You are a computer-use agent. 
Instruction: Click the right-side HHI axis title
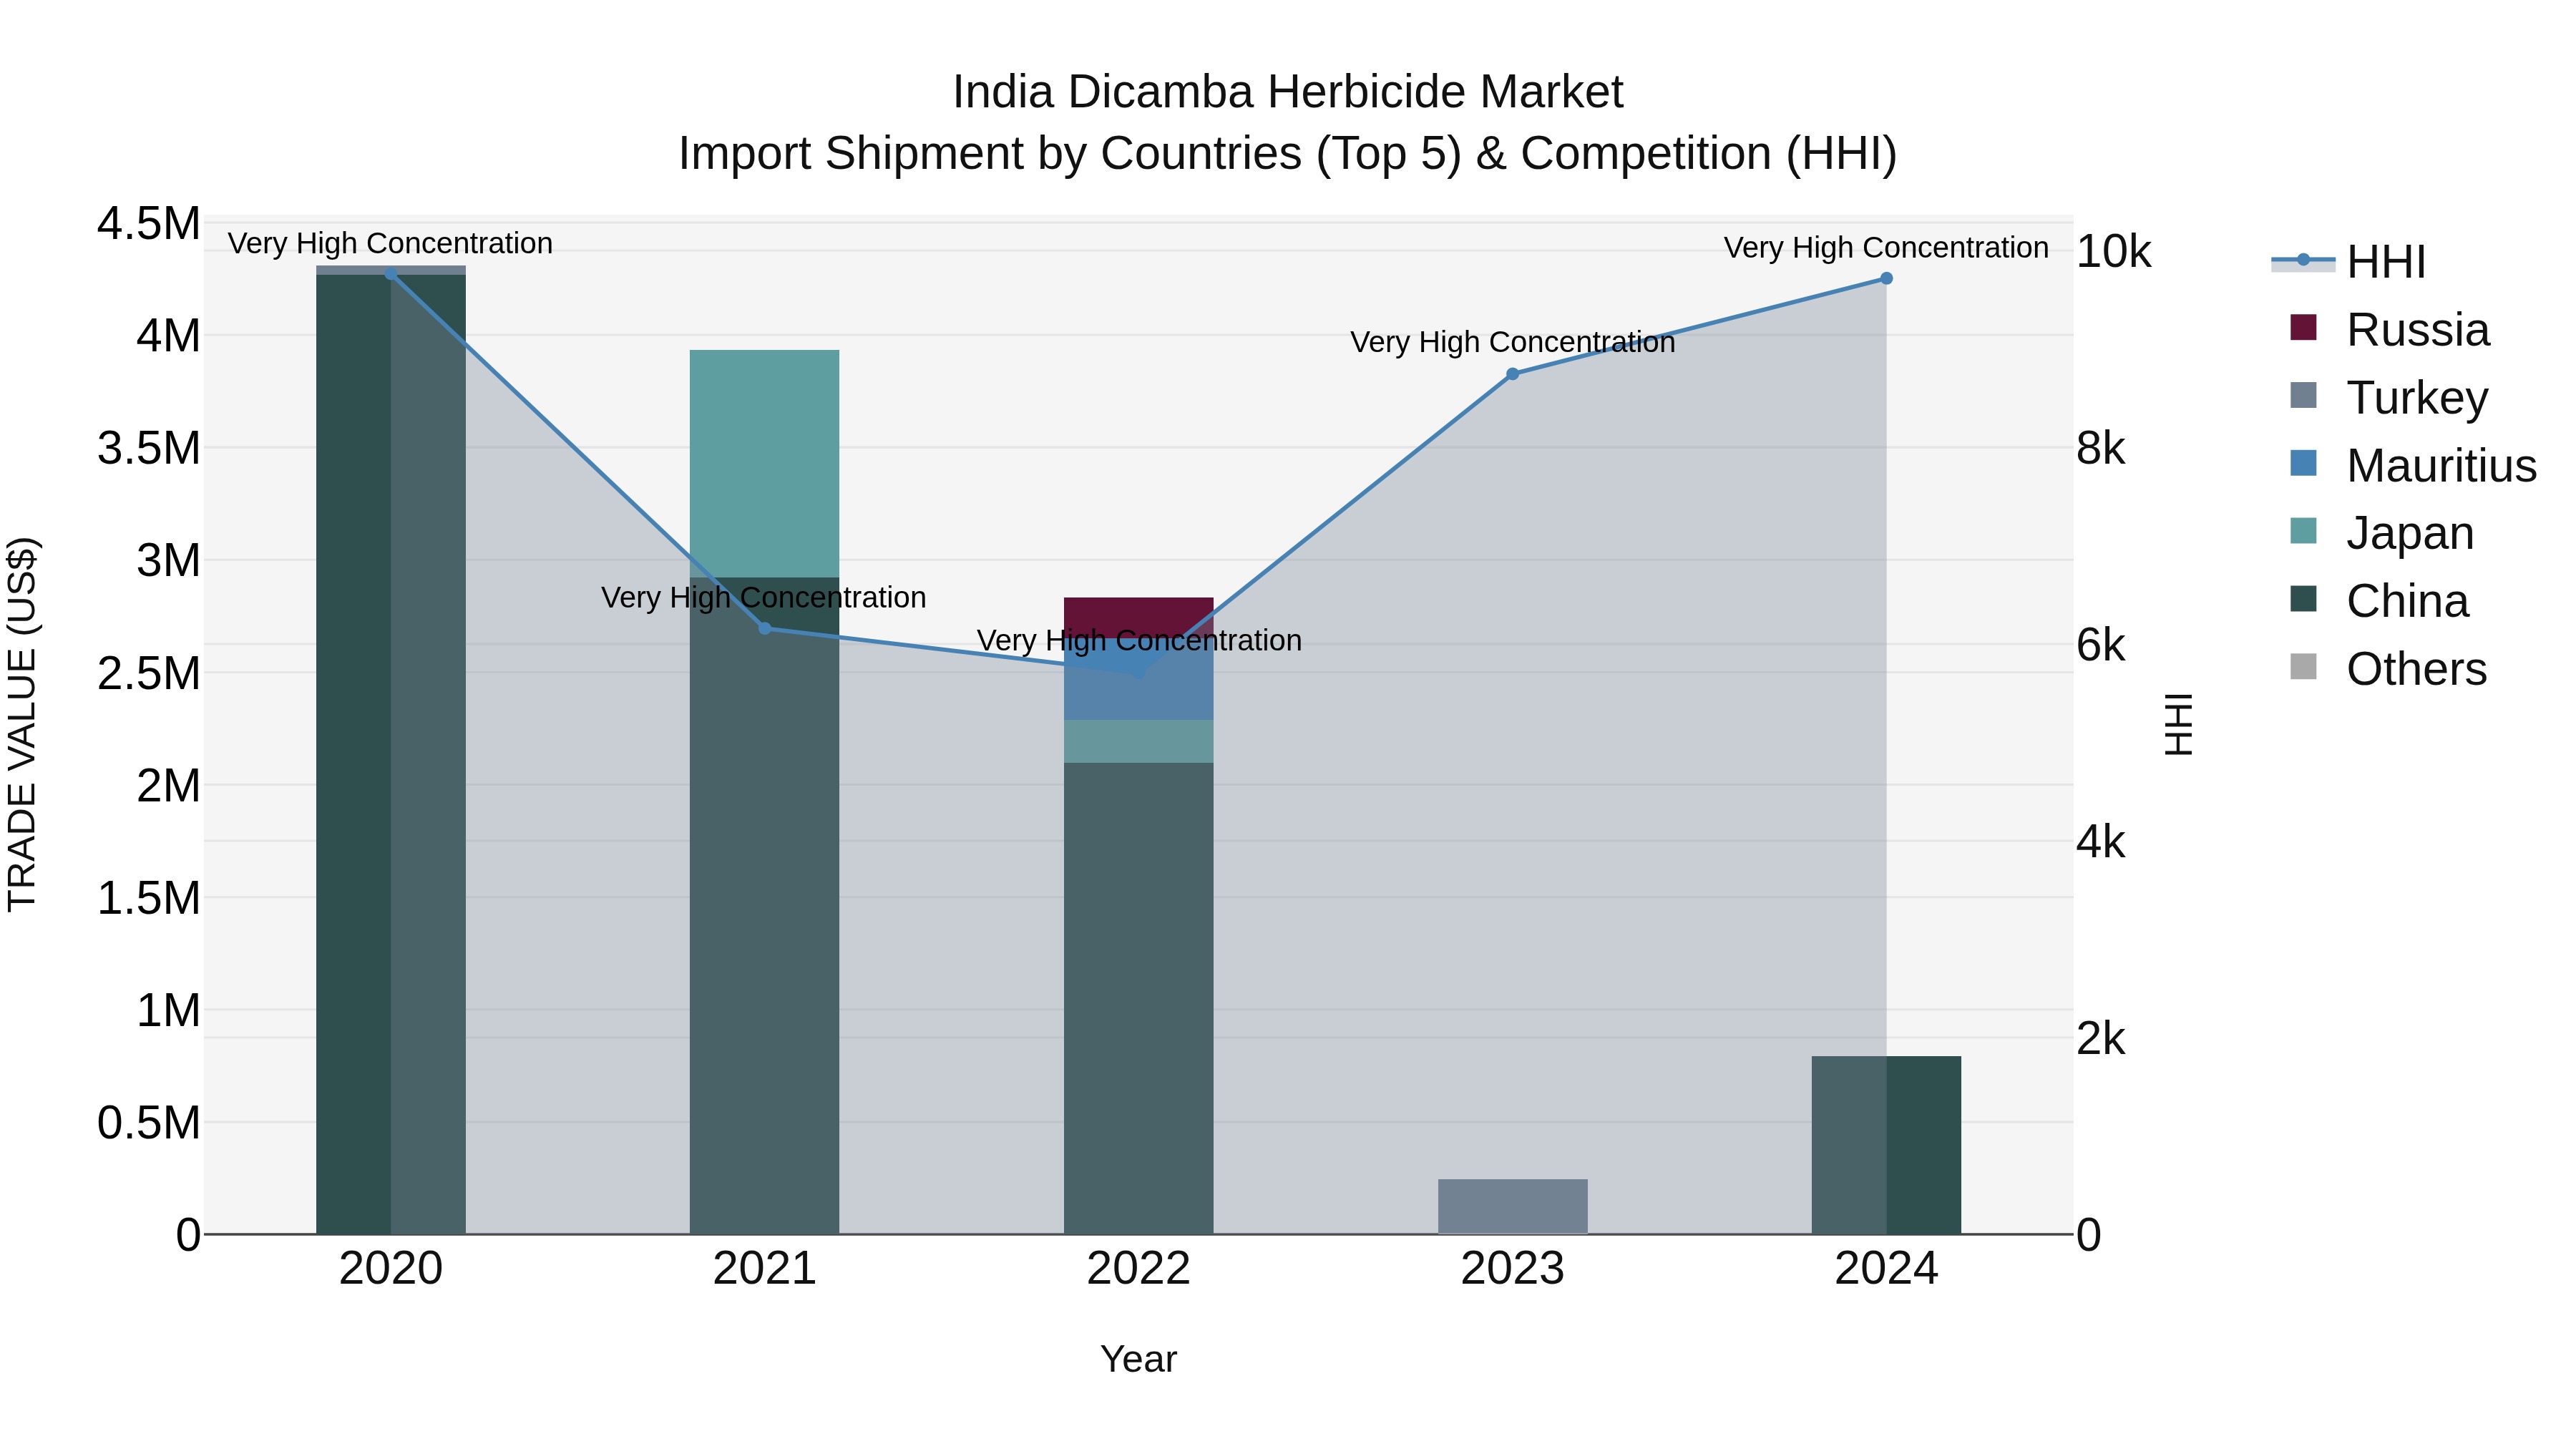point(2179,724)
